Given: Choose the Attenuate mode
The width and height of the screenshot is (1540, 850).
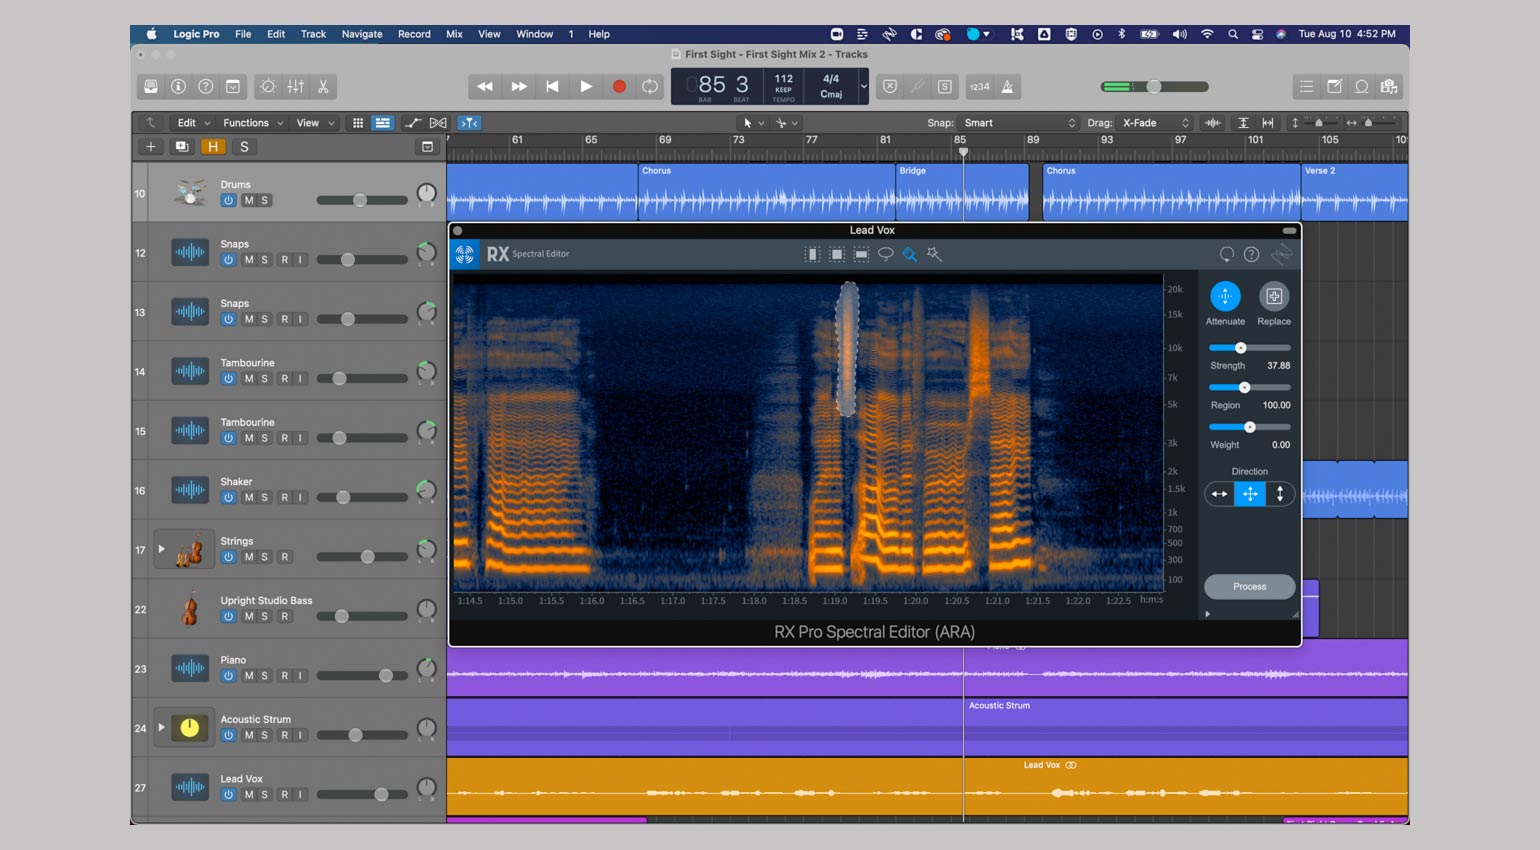Looking at the screenshot, I should (1225, 296).
